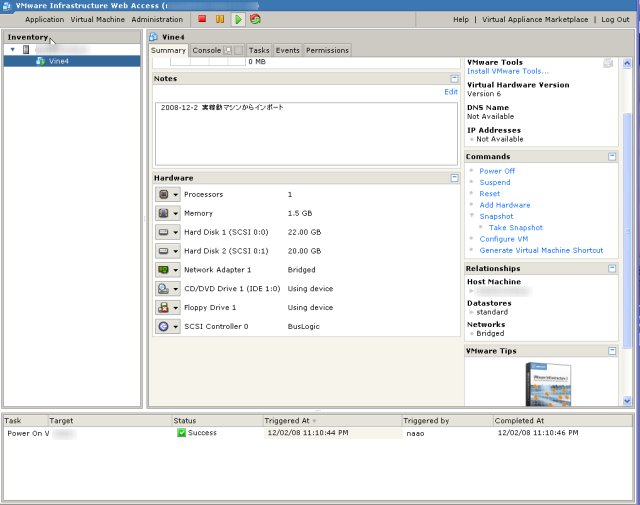Collapse the Hardware section
Viewport: 640px width, 505px height.
click(x=454, y=178)
